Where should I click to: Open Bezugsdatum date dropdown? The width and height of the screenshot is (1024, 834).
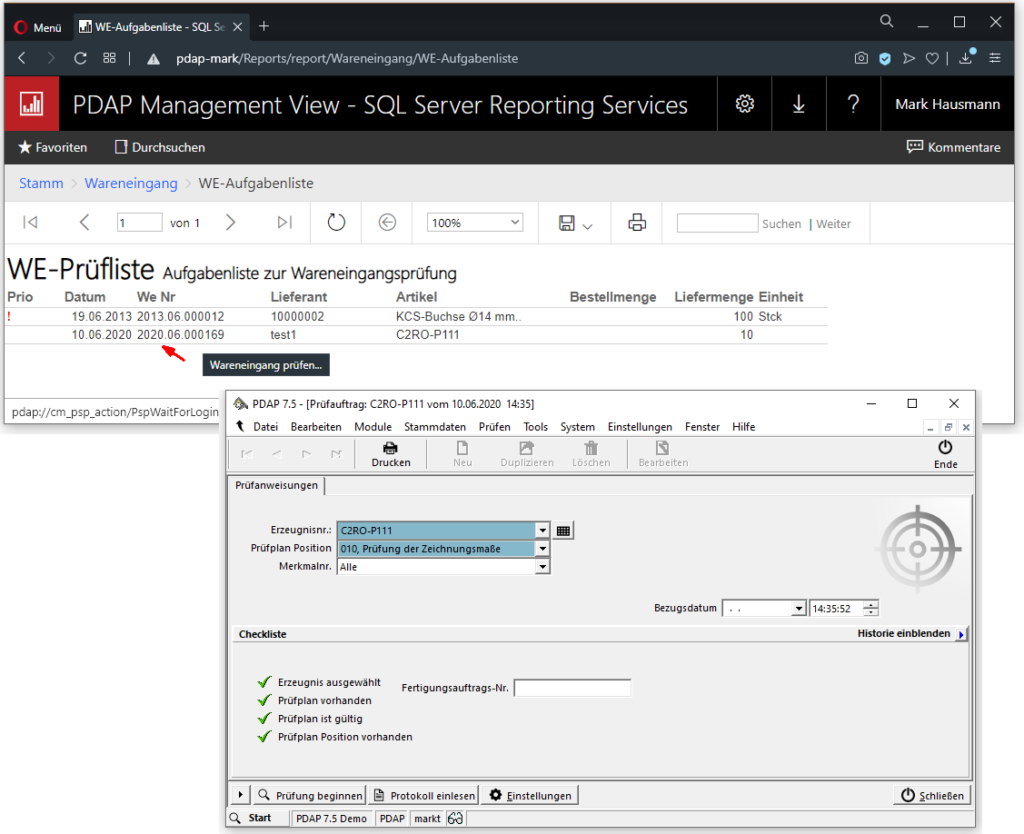798,609
